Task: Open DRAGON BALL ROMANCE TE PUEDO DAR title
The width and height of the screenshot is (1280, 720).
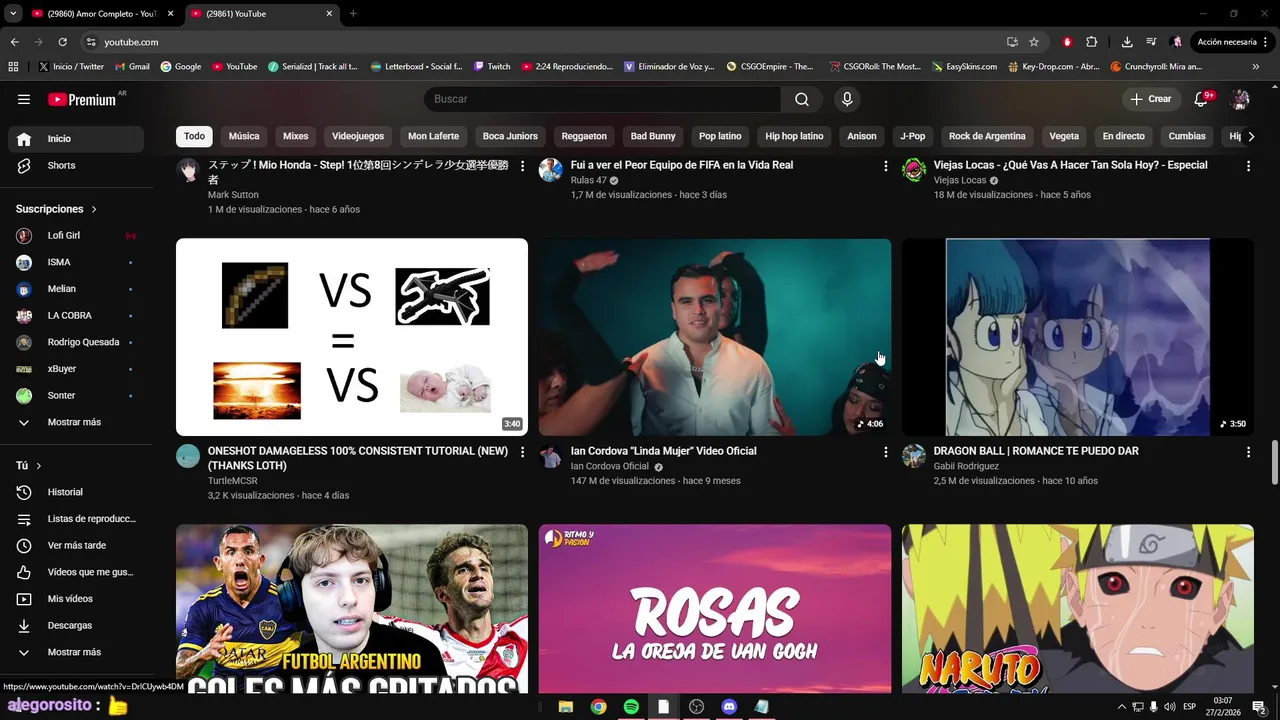Action: [x=1035, y=451]
